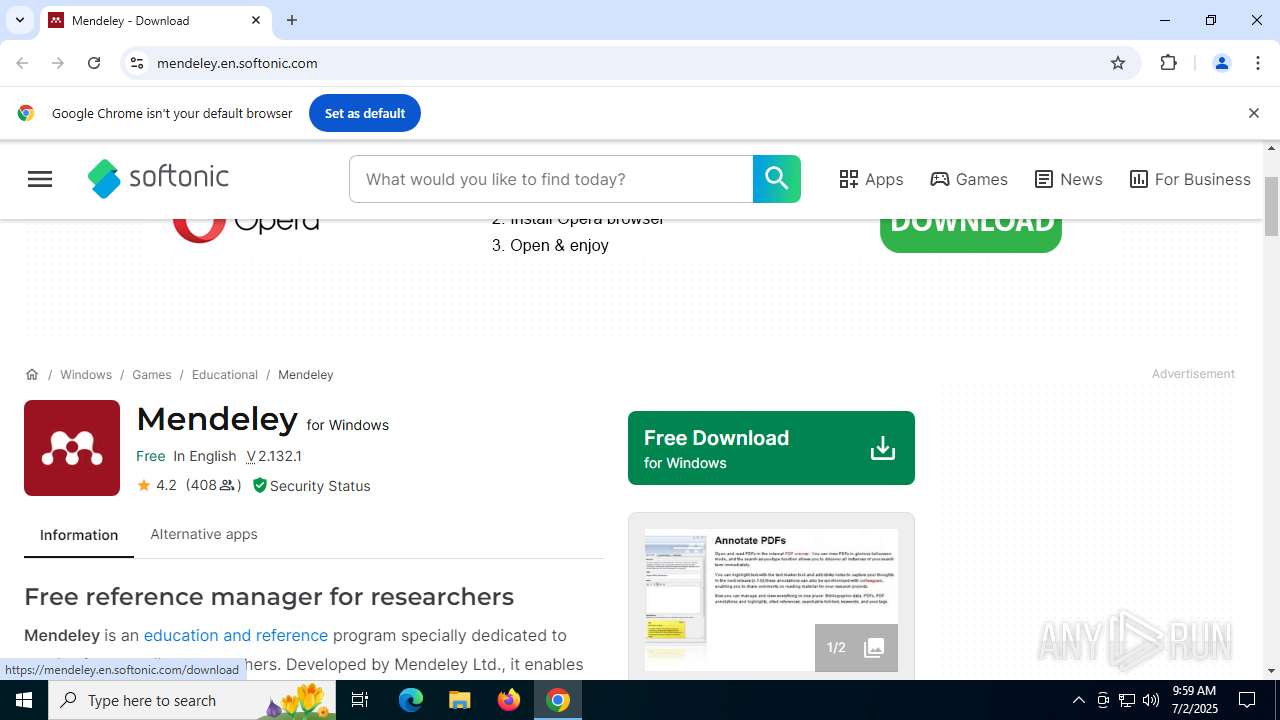Go to the Educational breadcrumb
The height and width of the screenshot is (720, 1280).
(225, 374)
